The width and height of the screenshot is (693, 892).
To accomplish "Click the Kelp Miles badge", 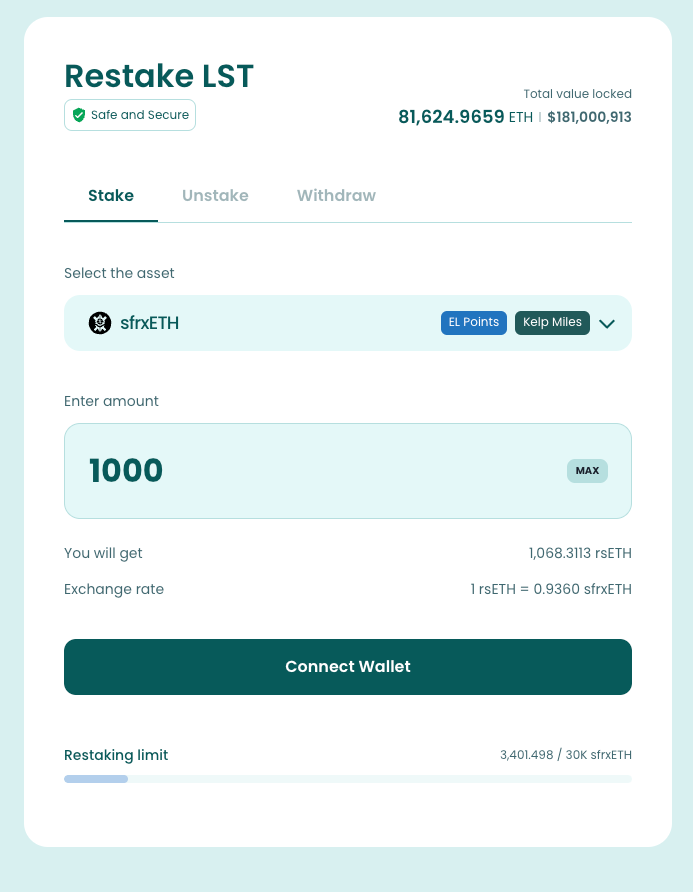I will [x=553, y=323].
